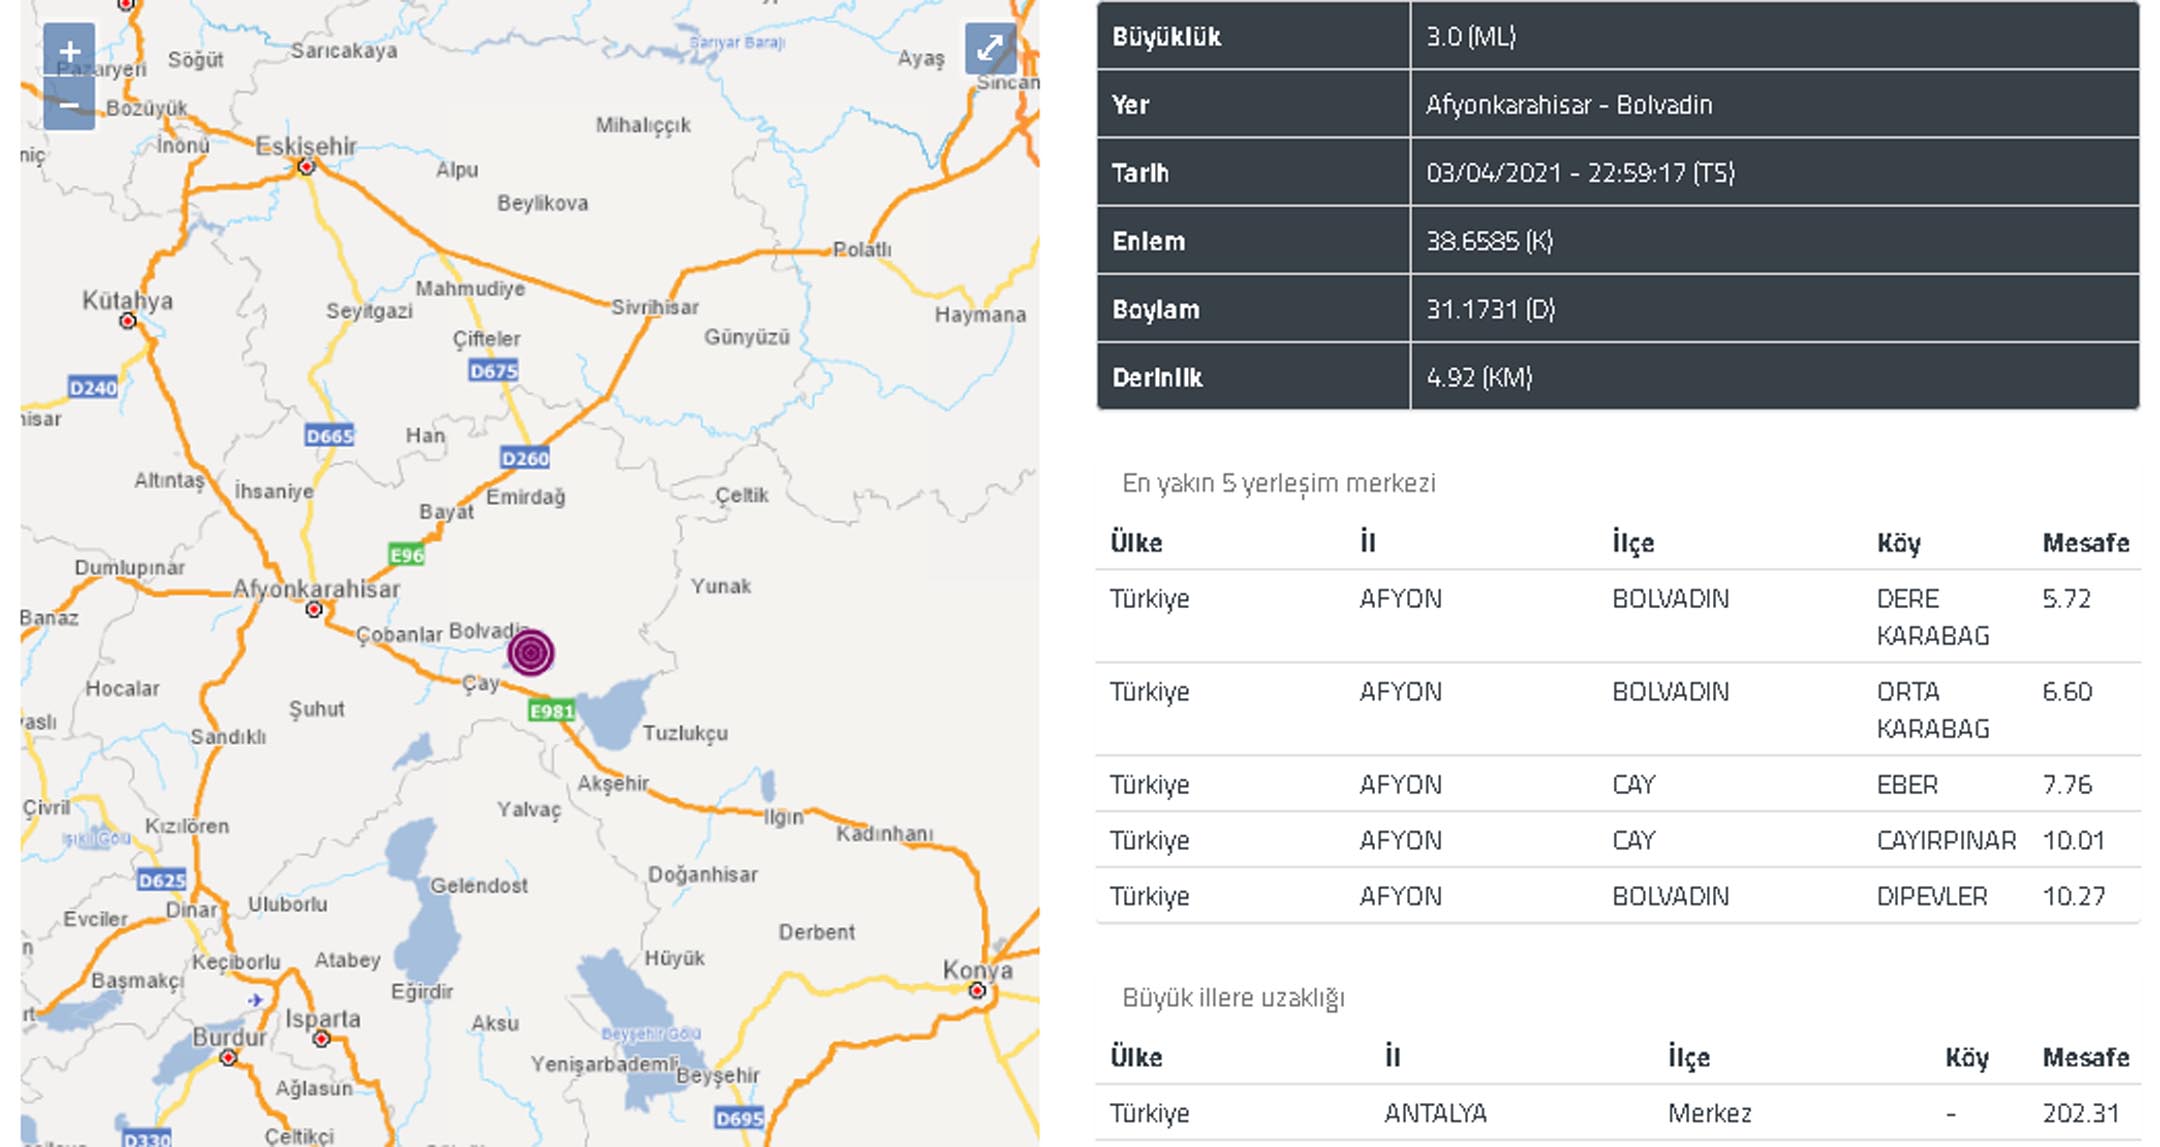Click distance value 5.72
Viewport: 2160px width, 1147px height.
2065,599
